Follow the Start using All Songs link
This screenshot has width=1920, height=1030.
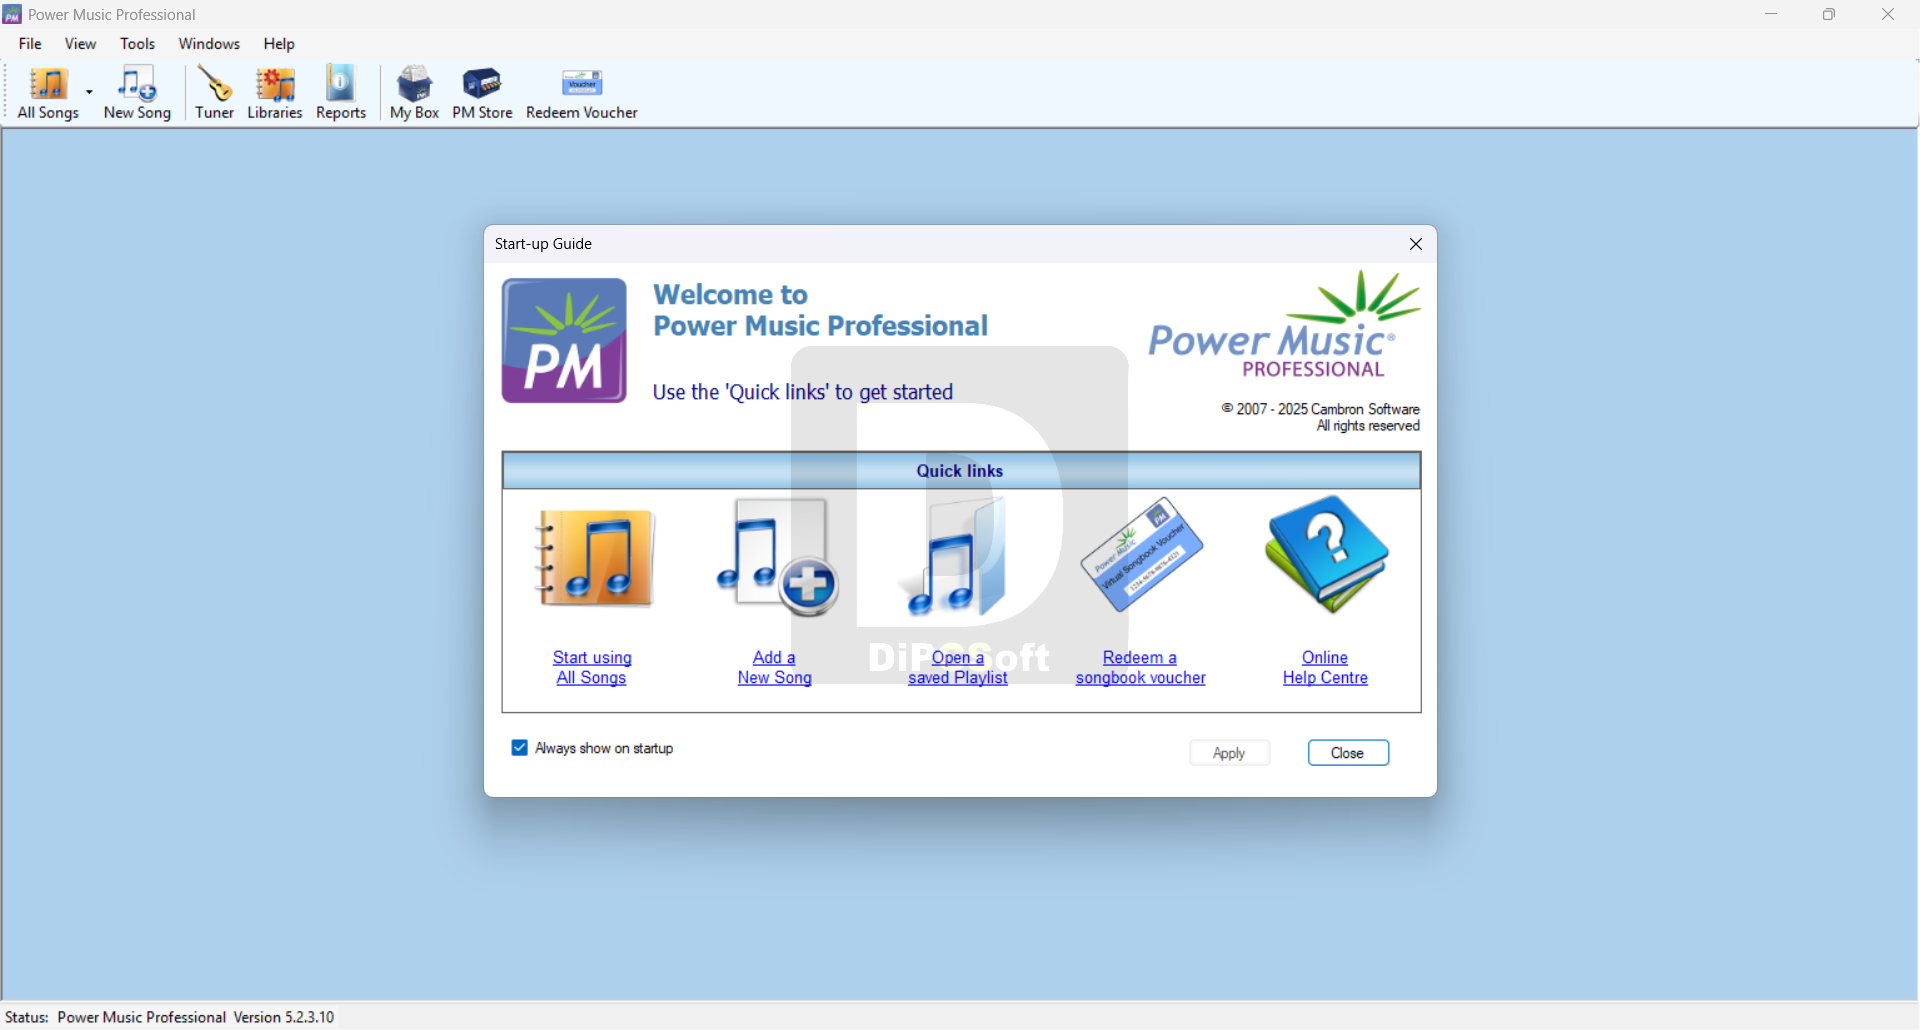592,667
